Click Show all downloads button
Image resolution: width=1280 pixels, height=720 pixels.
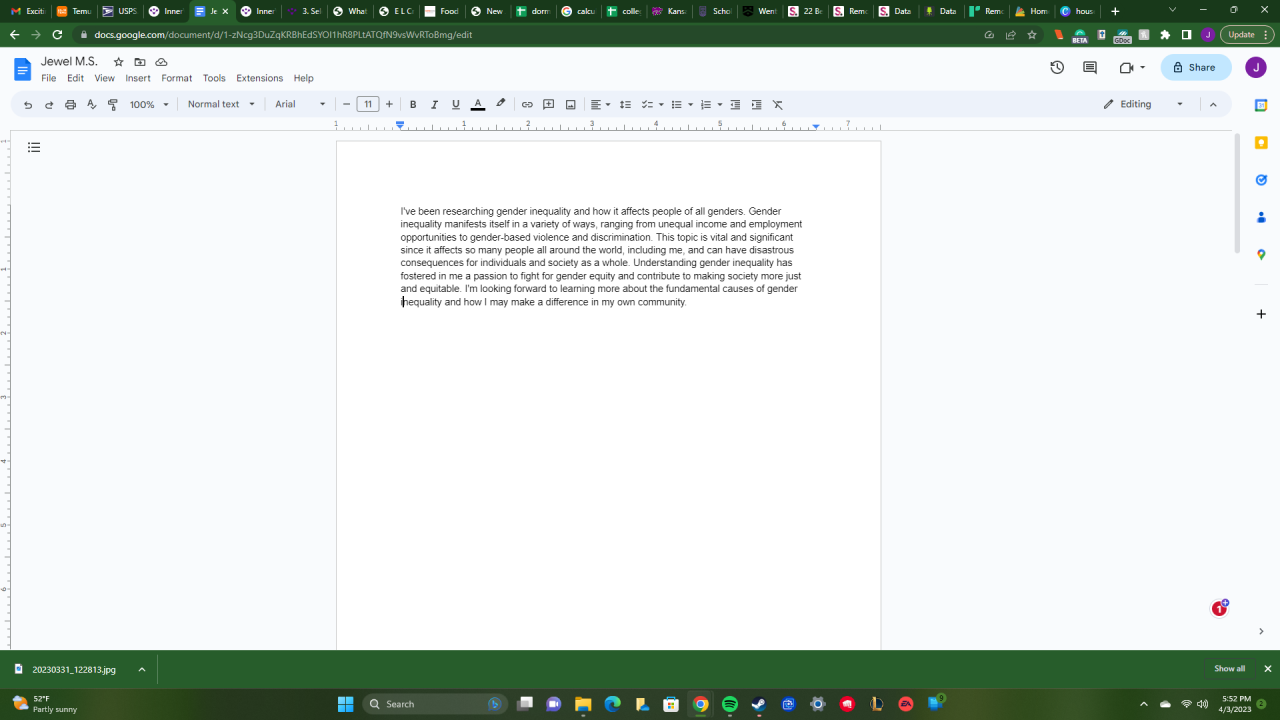pyautogui.click(x=1229, y=669)
